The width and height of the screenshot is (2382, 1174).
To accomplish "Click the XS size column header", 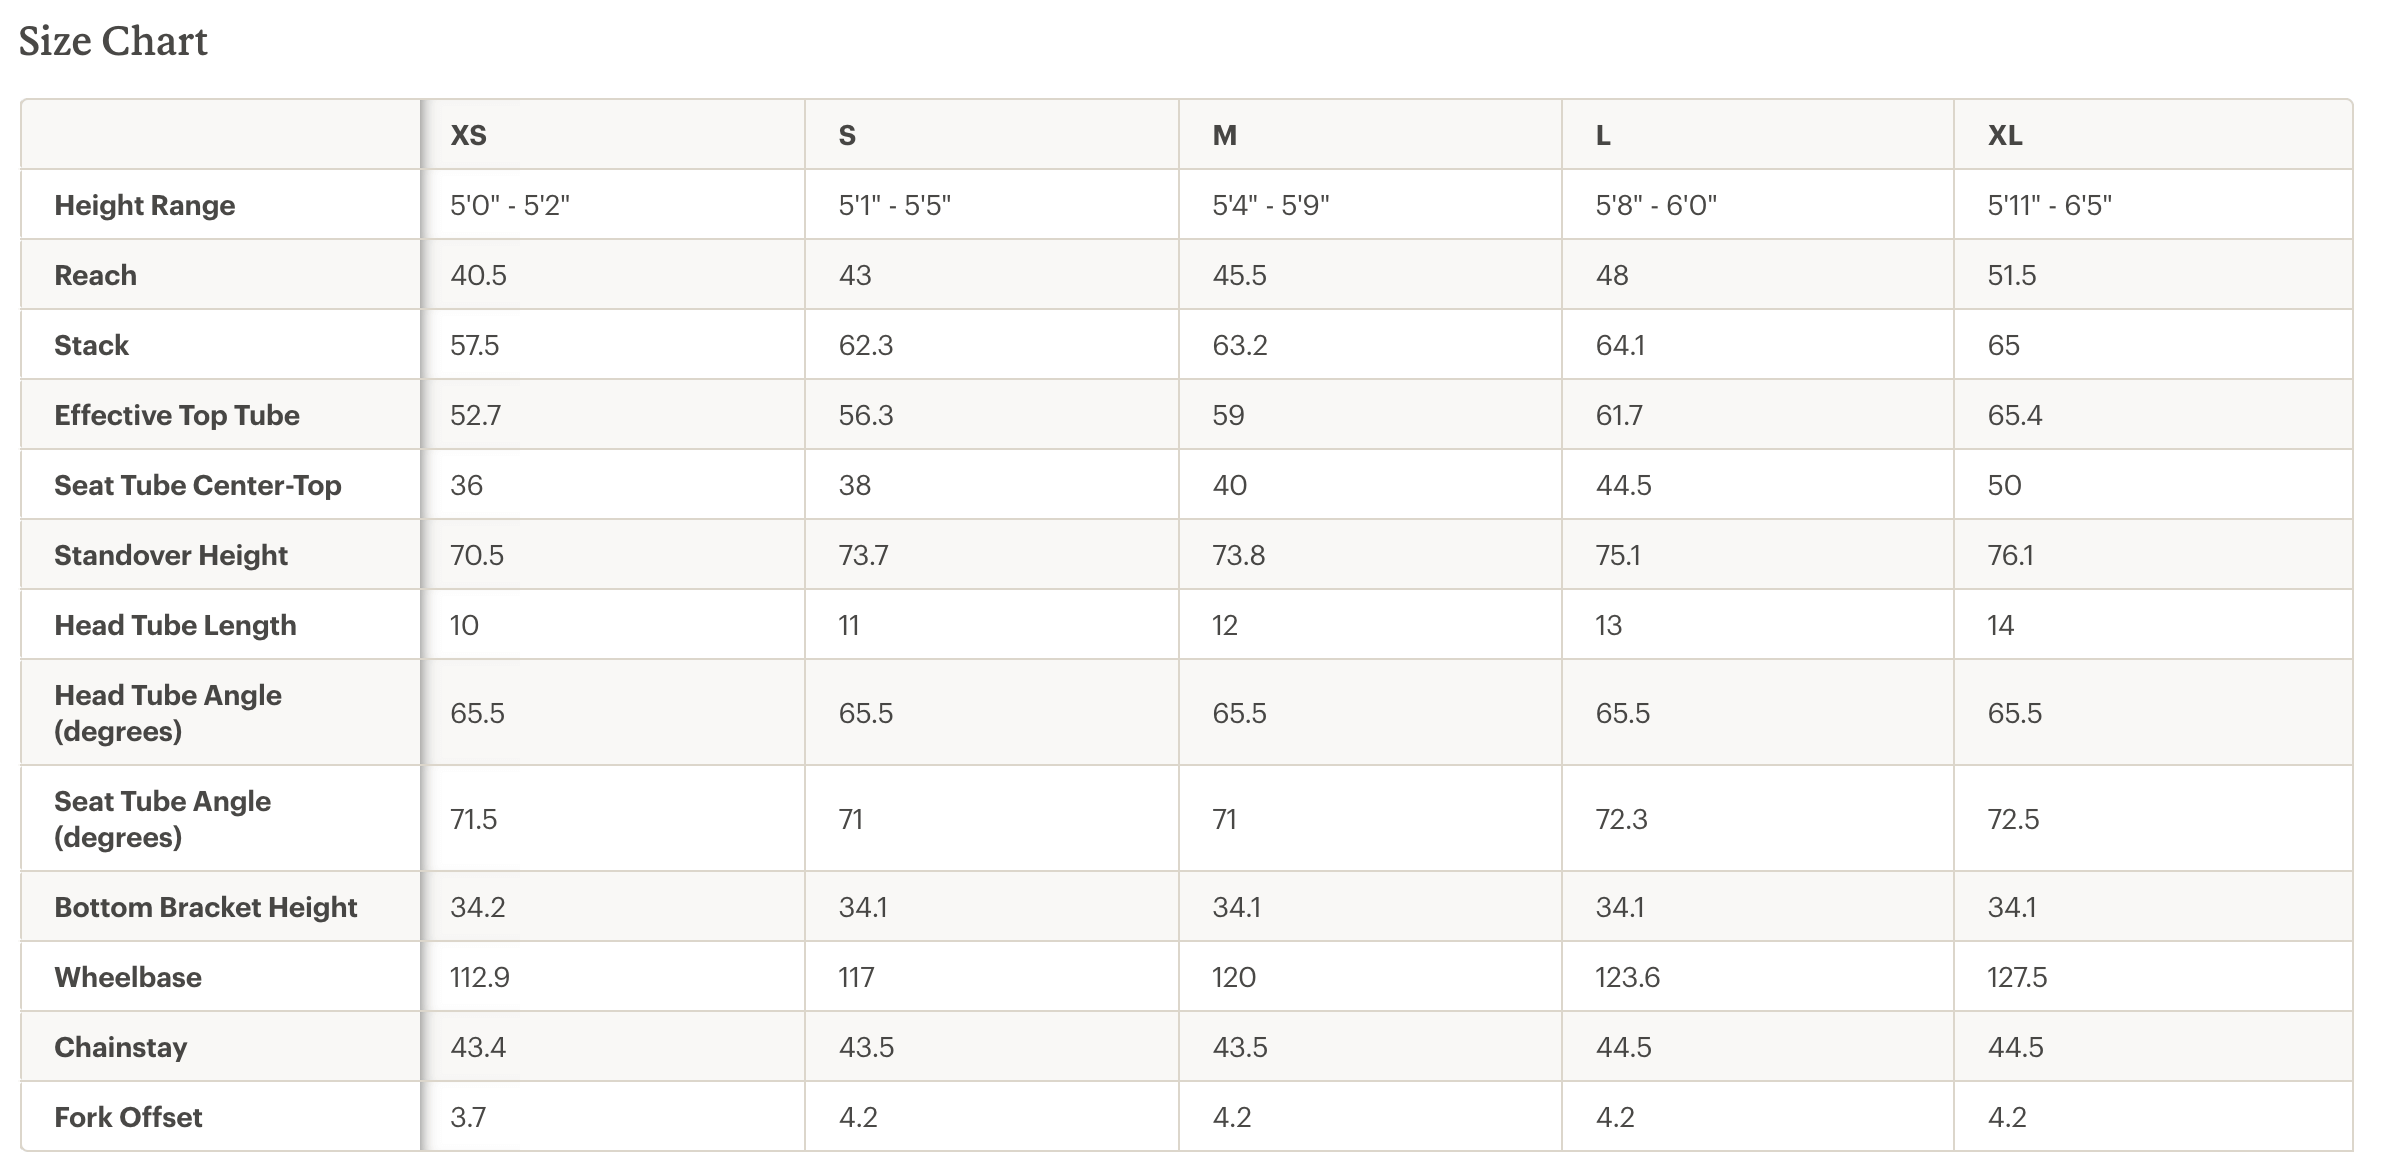I will (x=468, y=135).
